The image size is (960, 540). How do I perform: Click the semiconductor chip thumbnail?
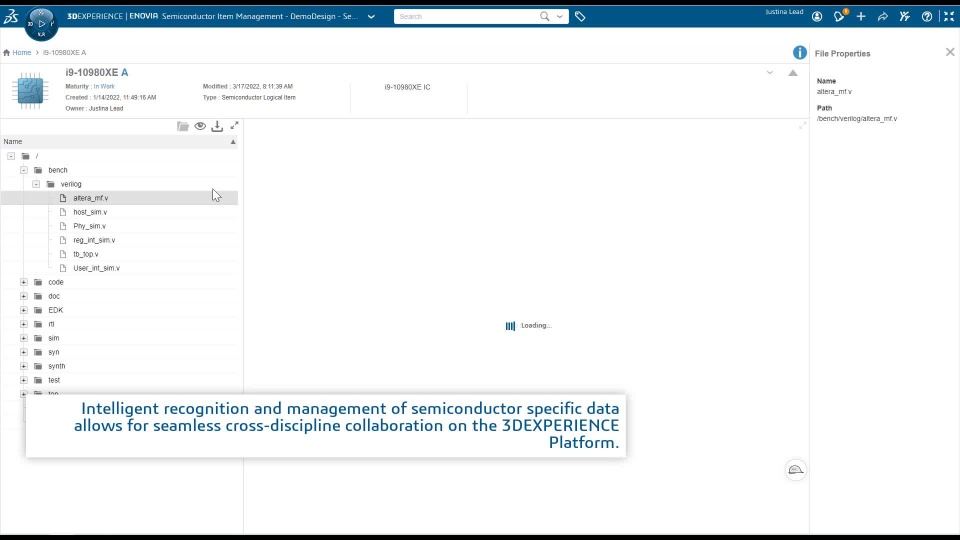tap(30, 91)
